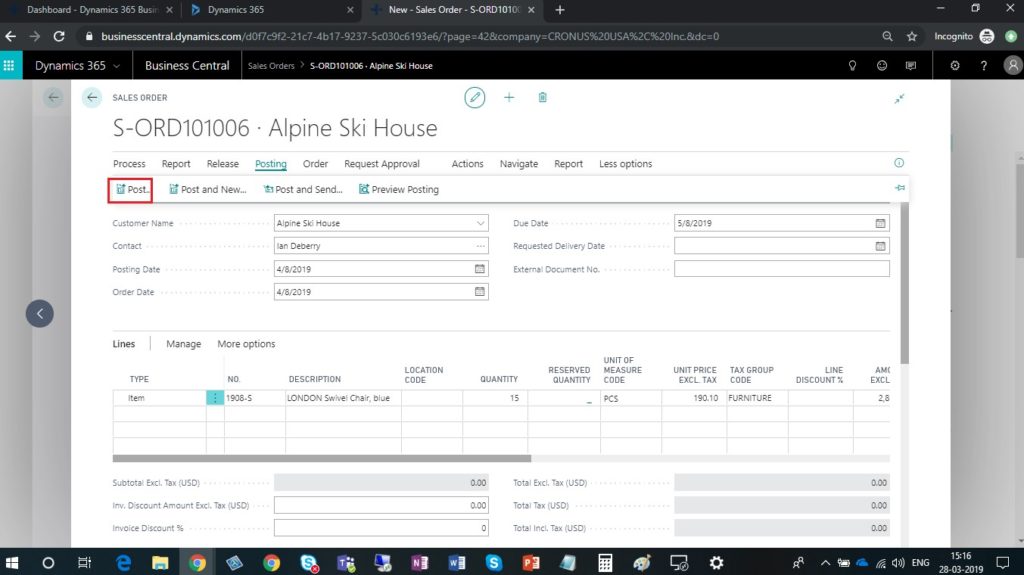Viewport: 1024px width, 575px height.
Task: Switch to Dashboard browser tab
Action: coord(92,10)
